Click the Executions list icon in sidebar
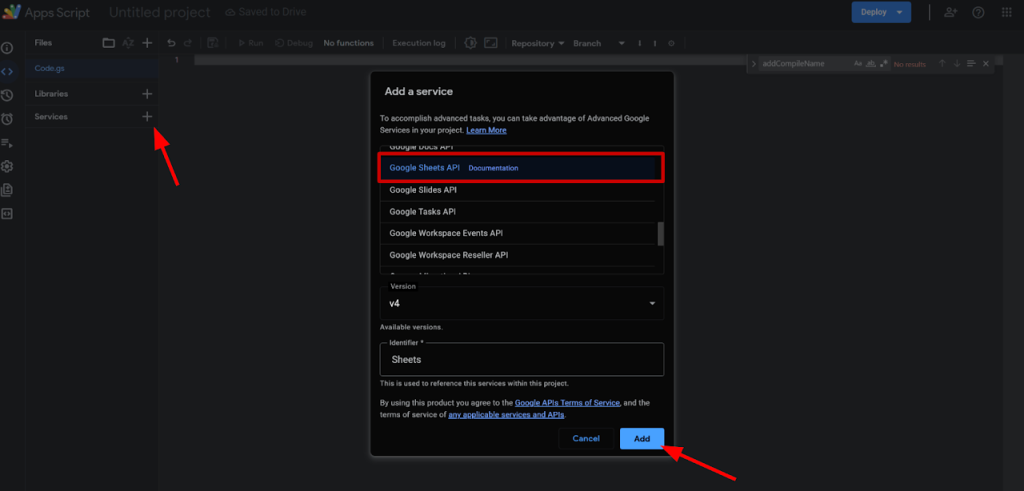This screenshot has width=1024, height=491. pyautogui.click(x=7, y=143)
